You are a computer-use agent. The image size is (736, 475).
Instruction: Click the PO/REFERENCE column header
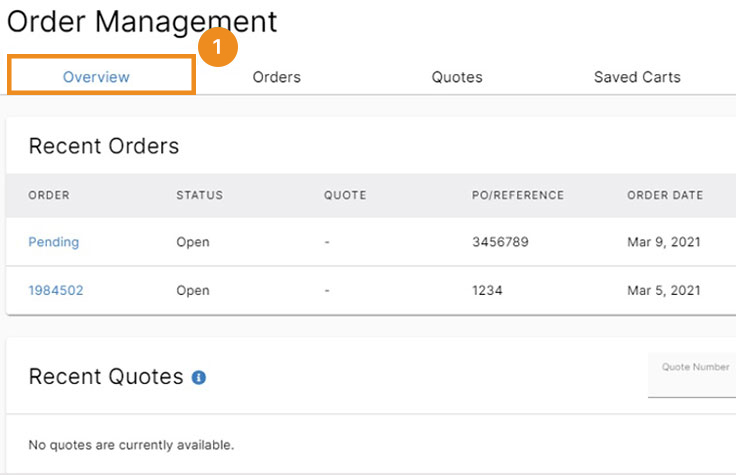(518, 195)
